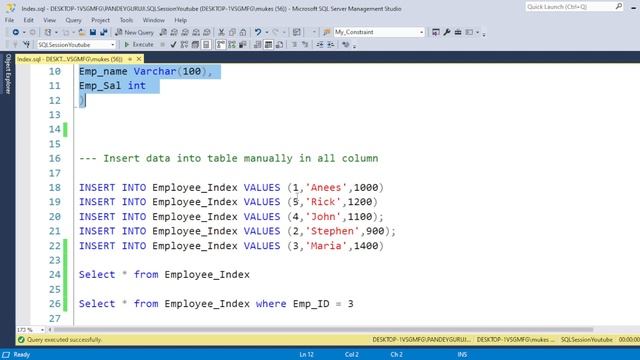640x360 pixels.
Task: Click the 'Select * from Employee_Index' line 24
Action: tap(164, 275)
